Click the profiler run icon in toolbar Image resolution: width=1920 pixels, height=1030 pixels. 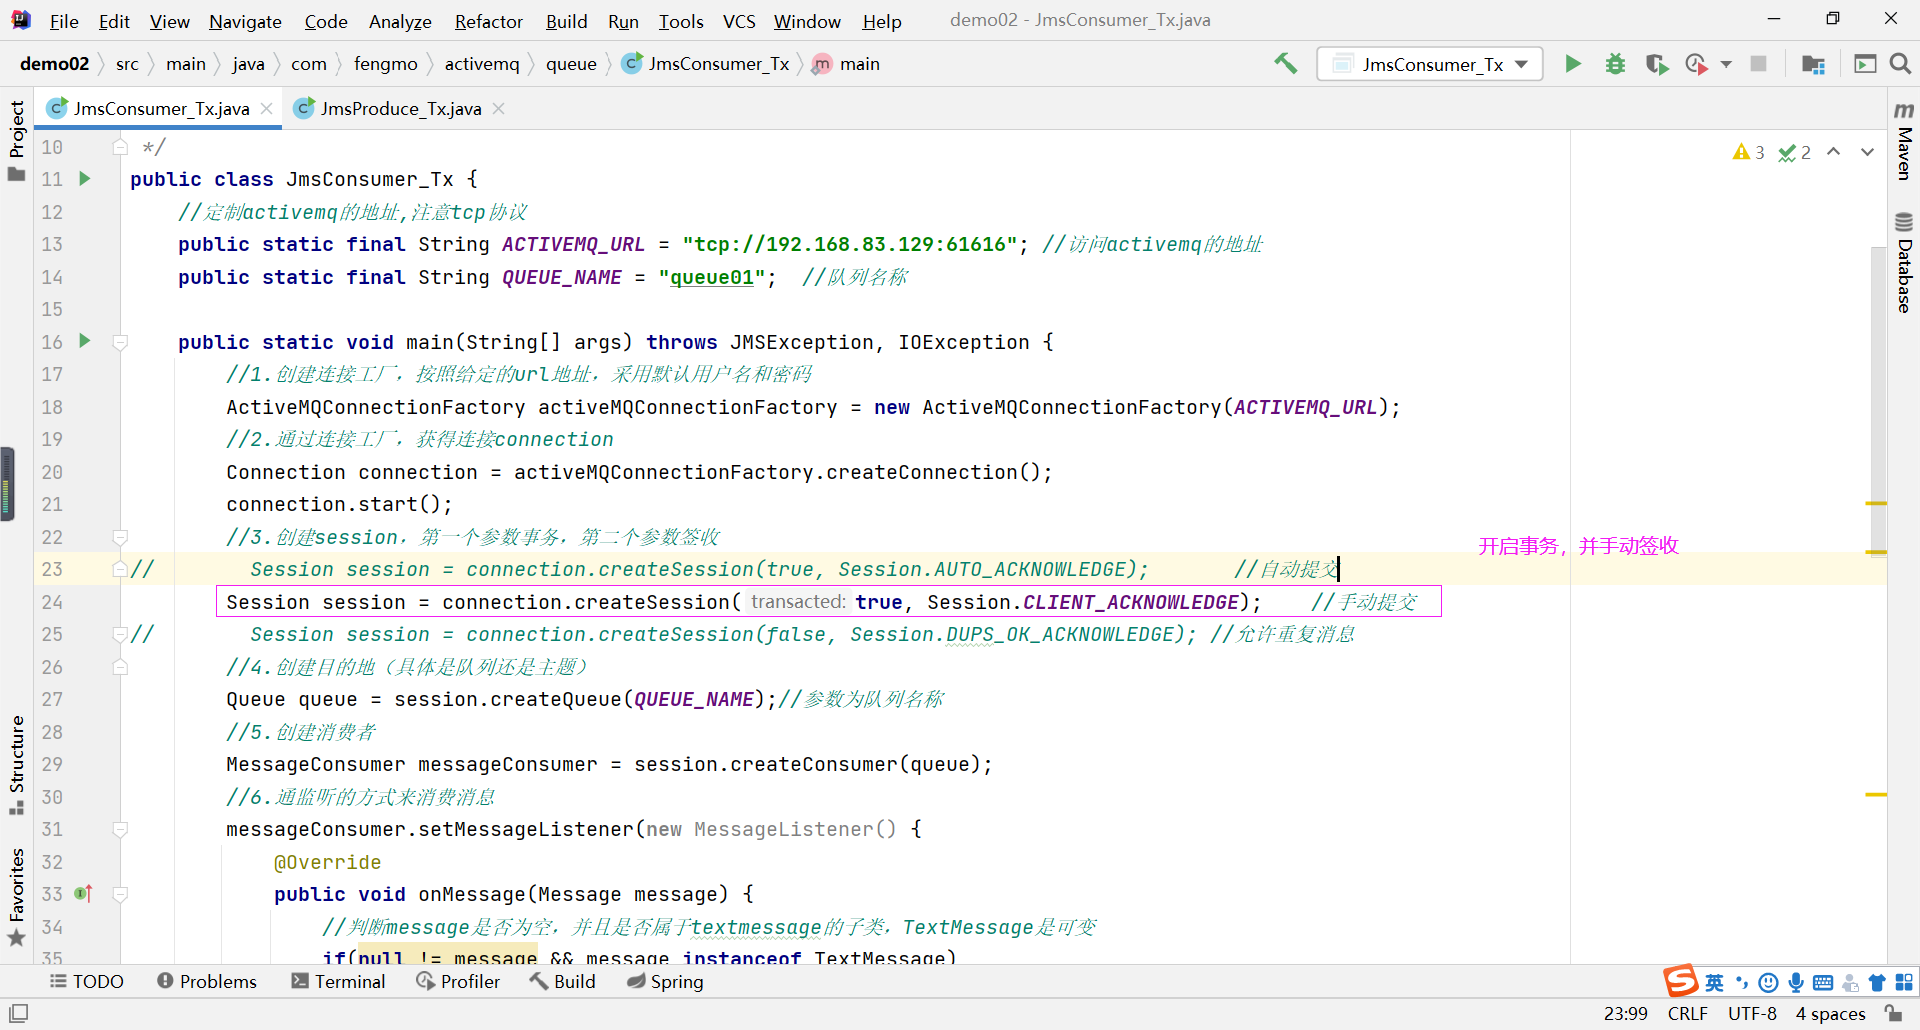click(1696, 64)
